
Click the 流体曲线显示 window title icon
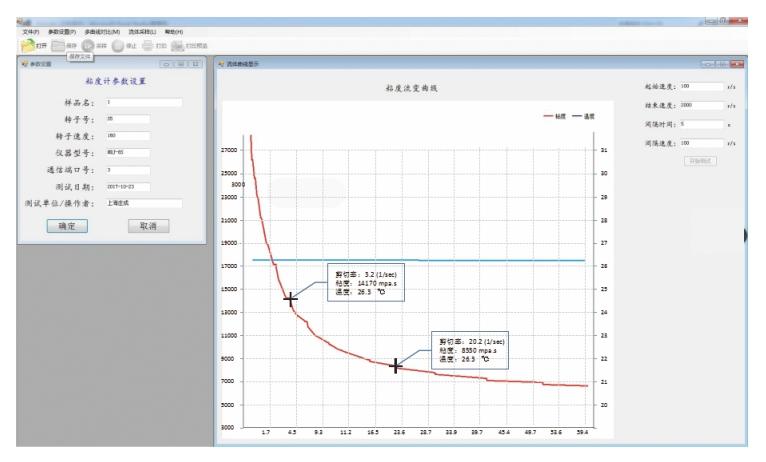[x=221, y=64]
